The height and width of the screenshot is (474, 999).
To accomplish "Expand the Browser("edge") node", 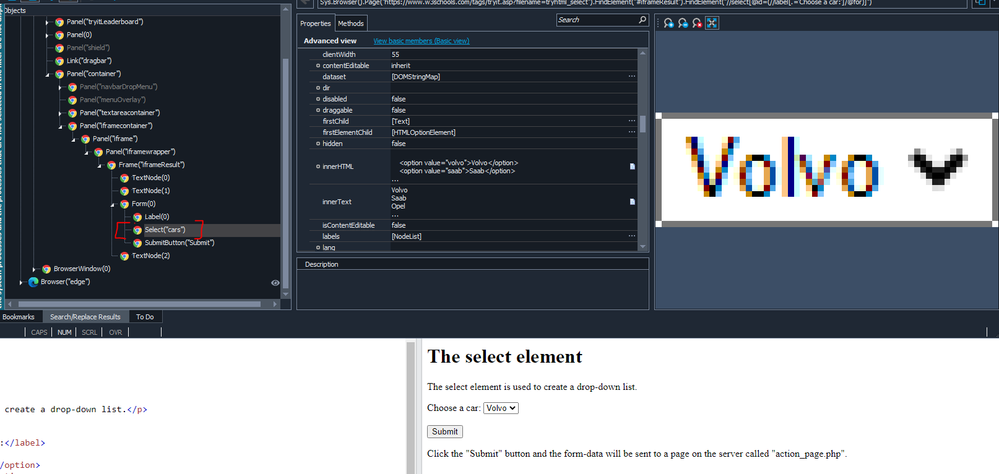I will (21, 282).
